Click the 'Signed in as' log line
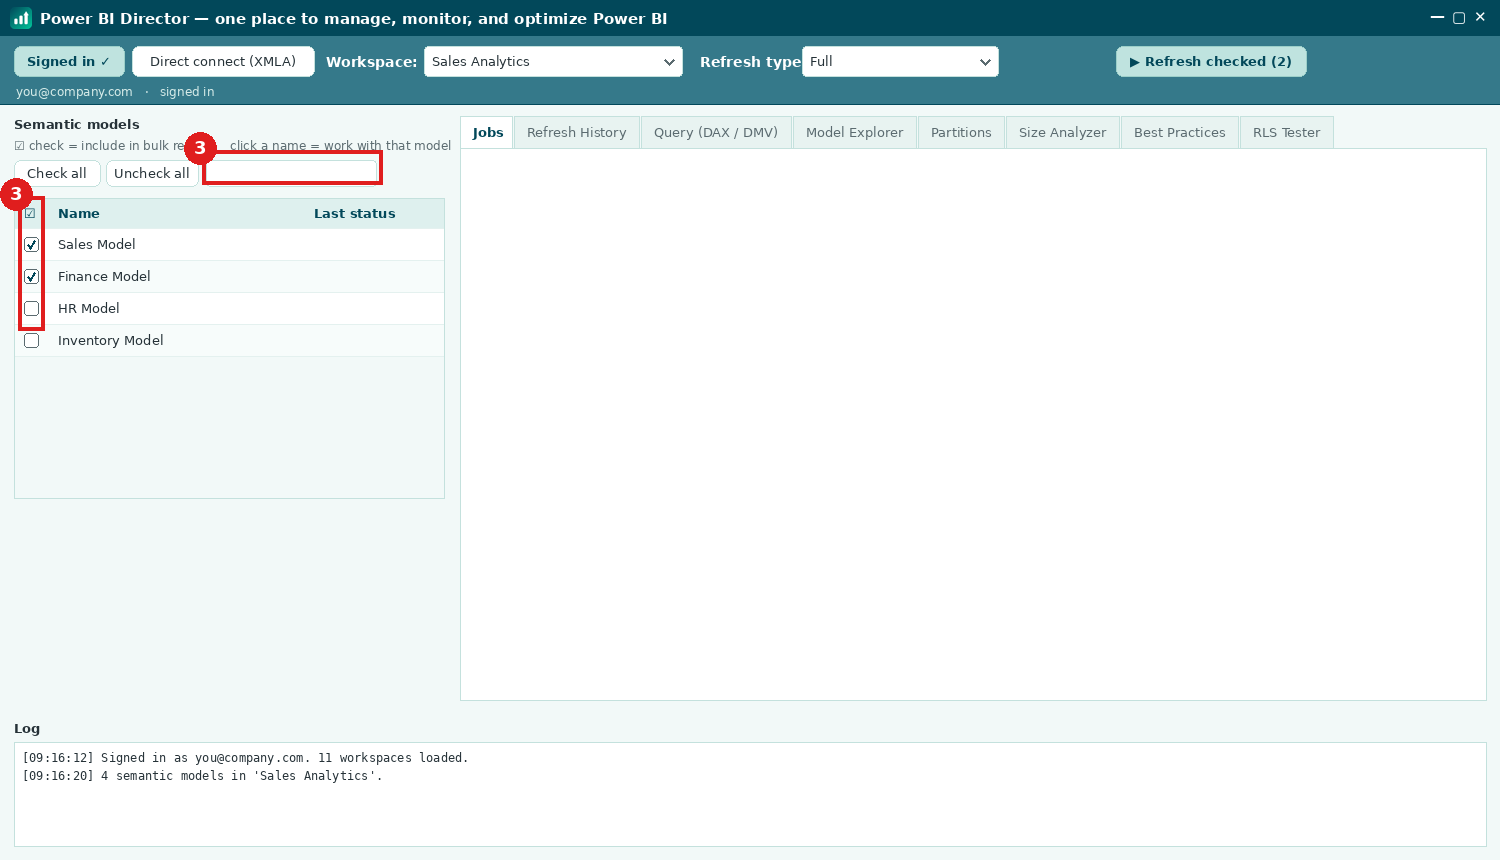 [245, 758]
